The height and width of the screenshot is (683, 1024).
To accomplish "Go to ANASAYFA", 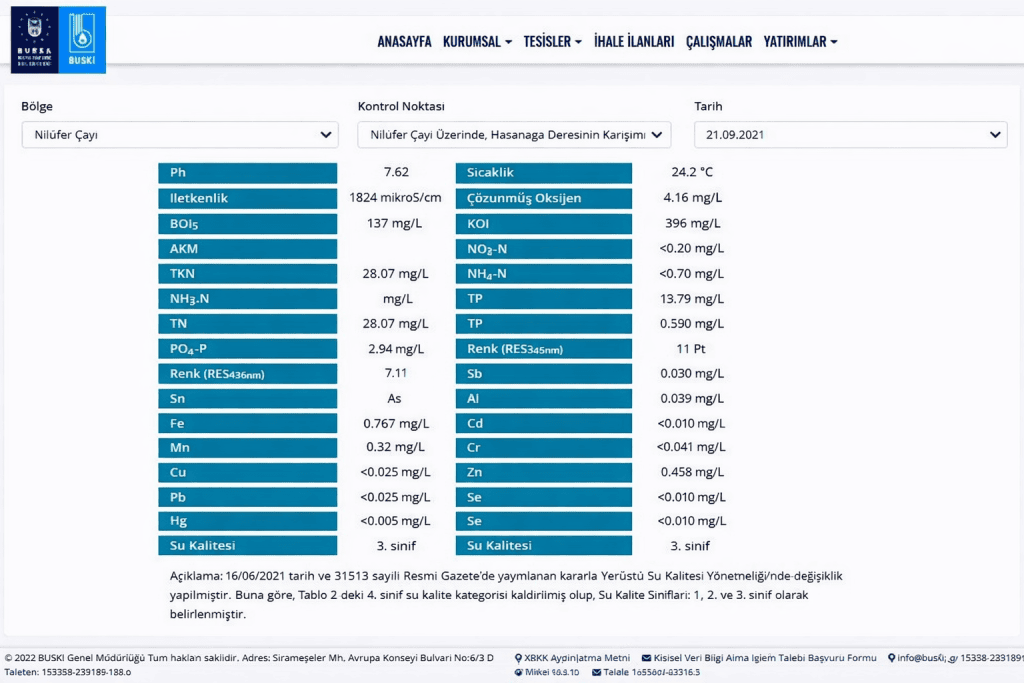I will (x=404, y=42).
